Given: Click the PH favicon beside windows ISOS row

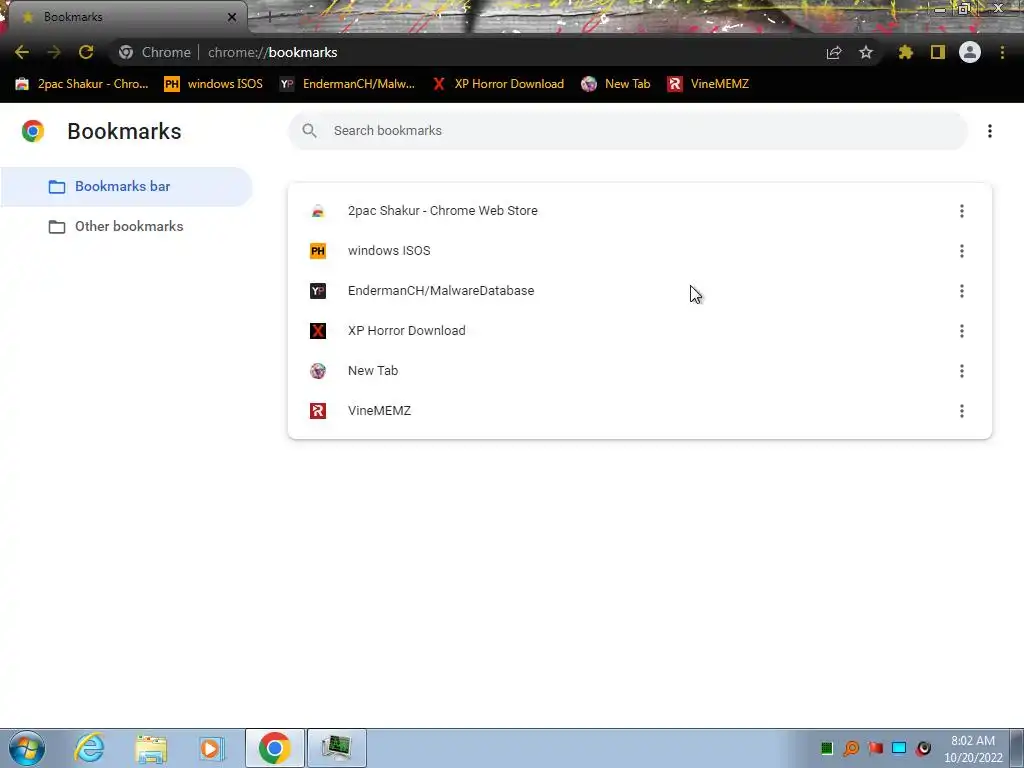Looking at the screenshot, I should [x=318, y=251].
